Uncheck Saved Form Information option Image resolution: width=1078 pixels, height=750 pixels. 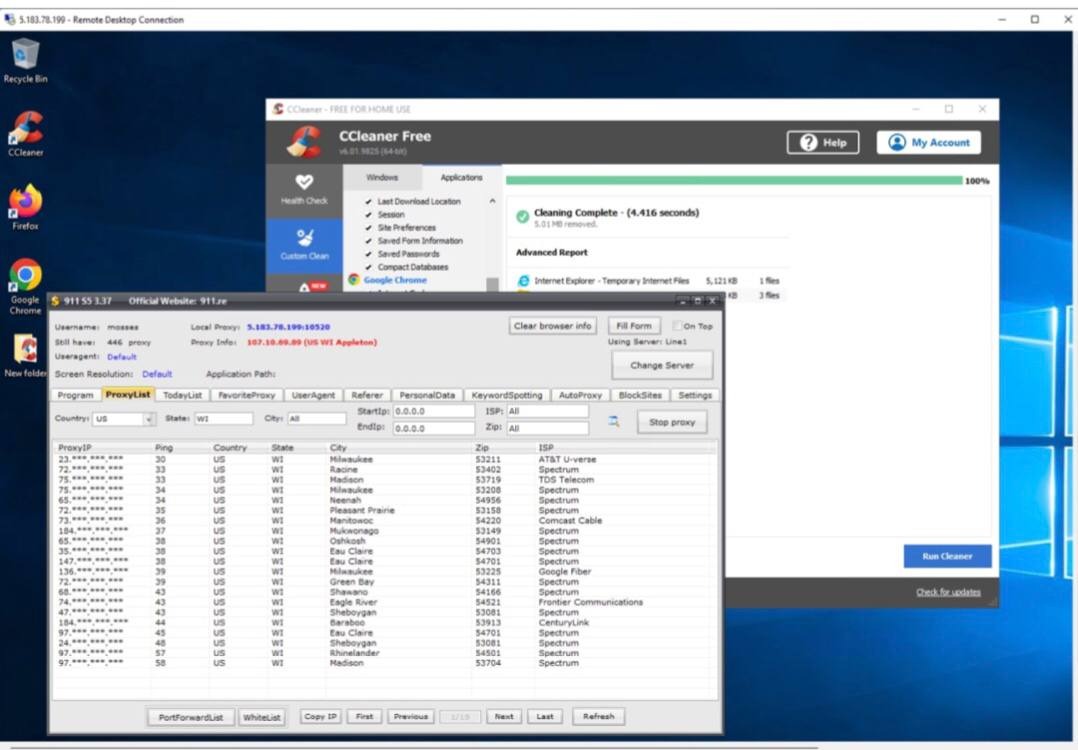[x=368, y=241]
